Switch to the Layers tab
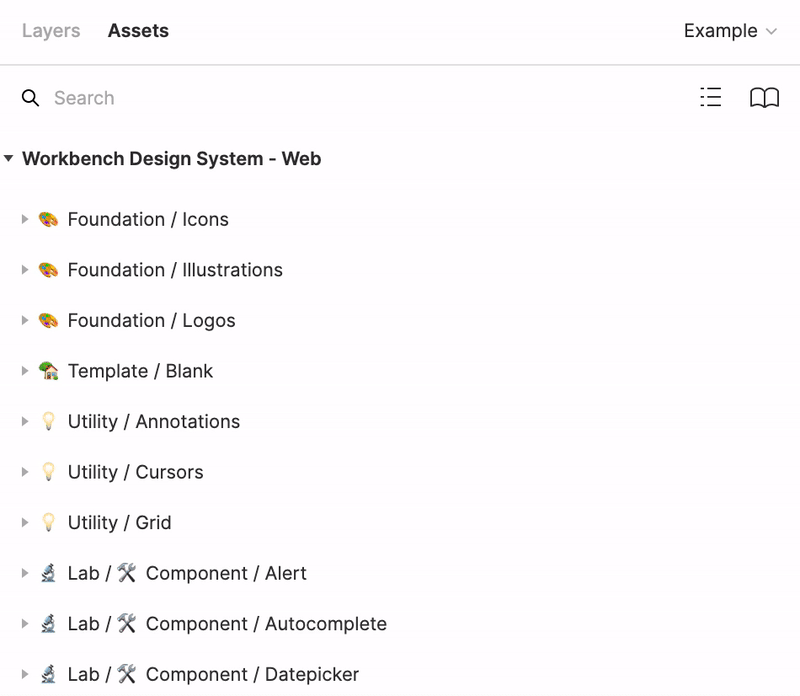The width and height of the screenshot is (800, 696). point(51,31)
